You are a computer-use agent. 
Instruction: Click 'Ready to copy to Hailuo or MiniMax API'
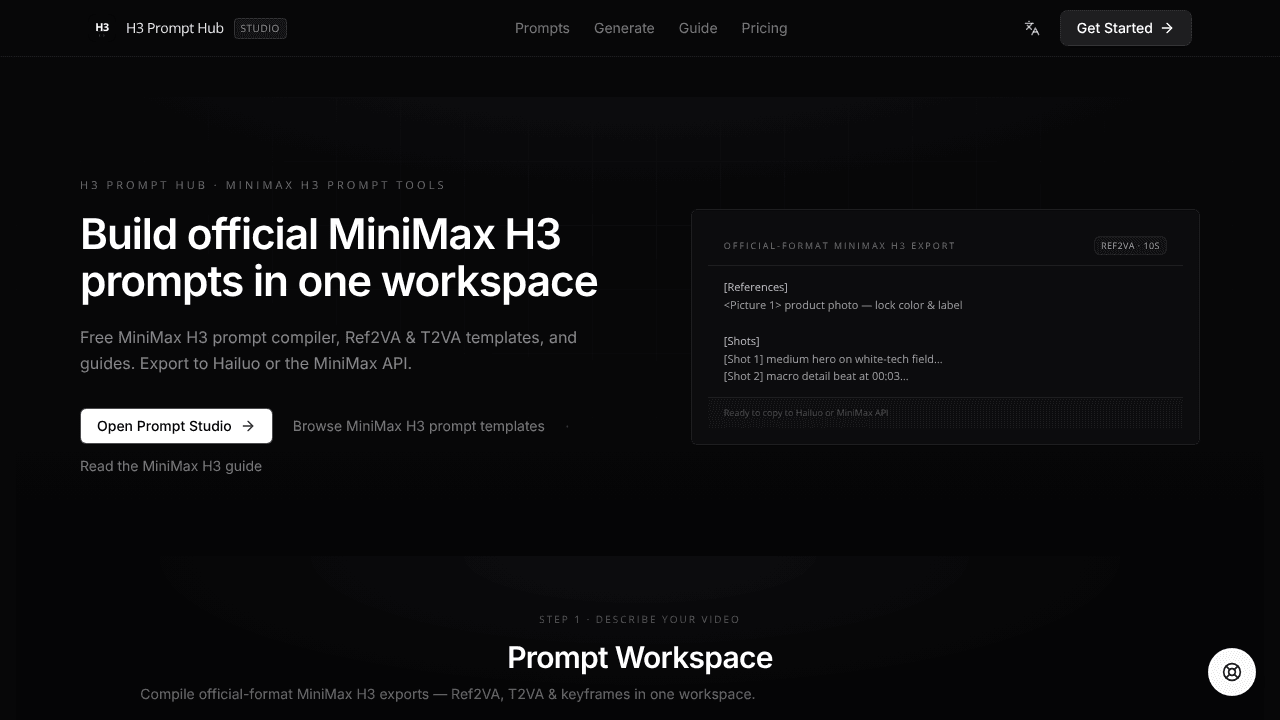(x=806, y=412)
